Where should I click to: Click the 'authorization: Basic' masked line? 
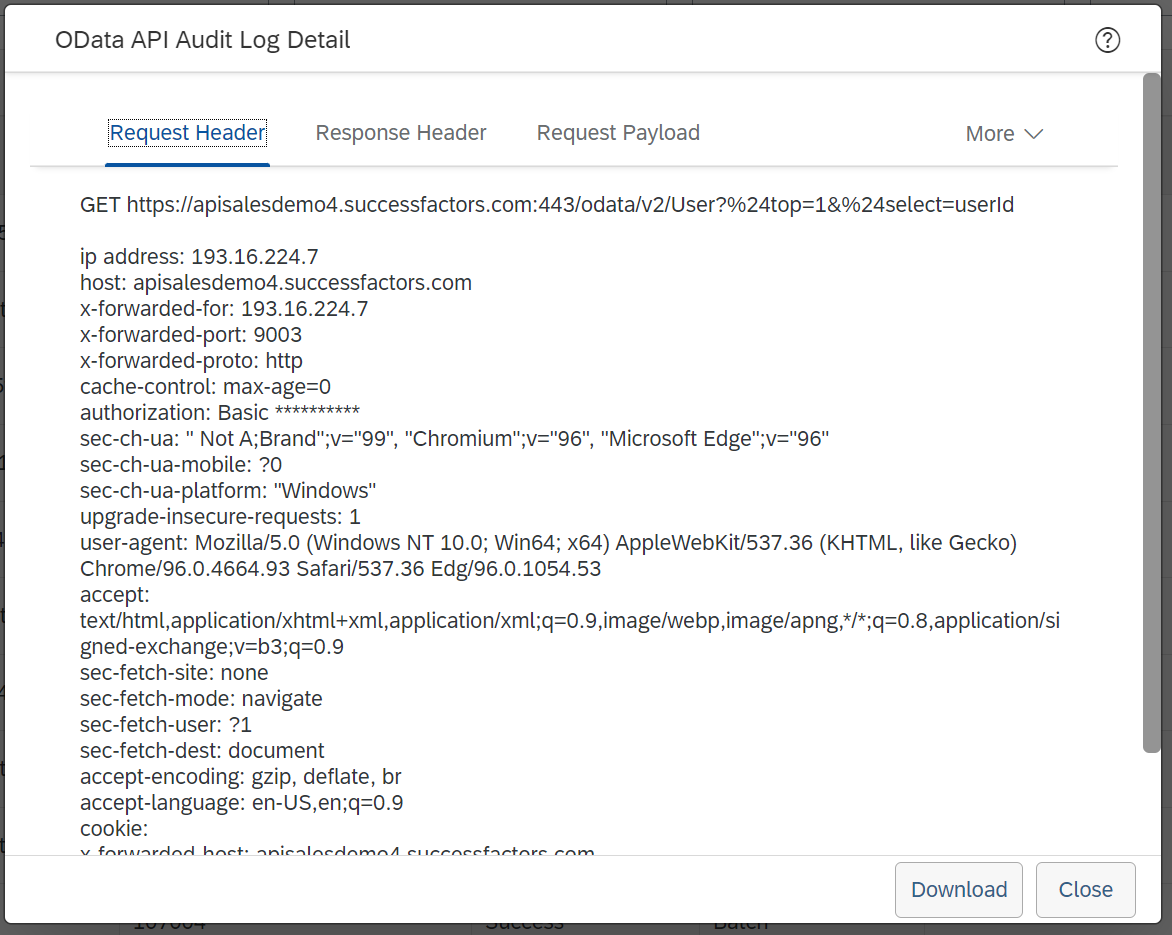tap(220, 413)
